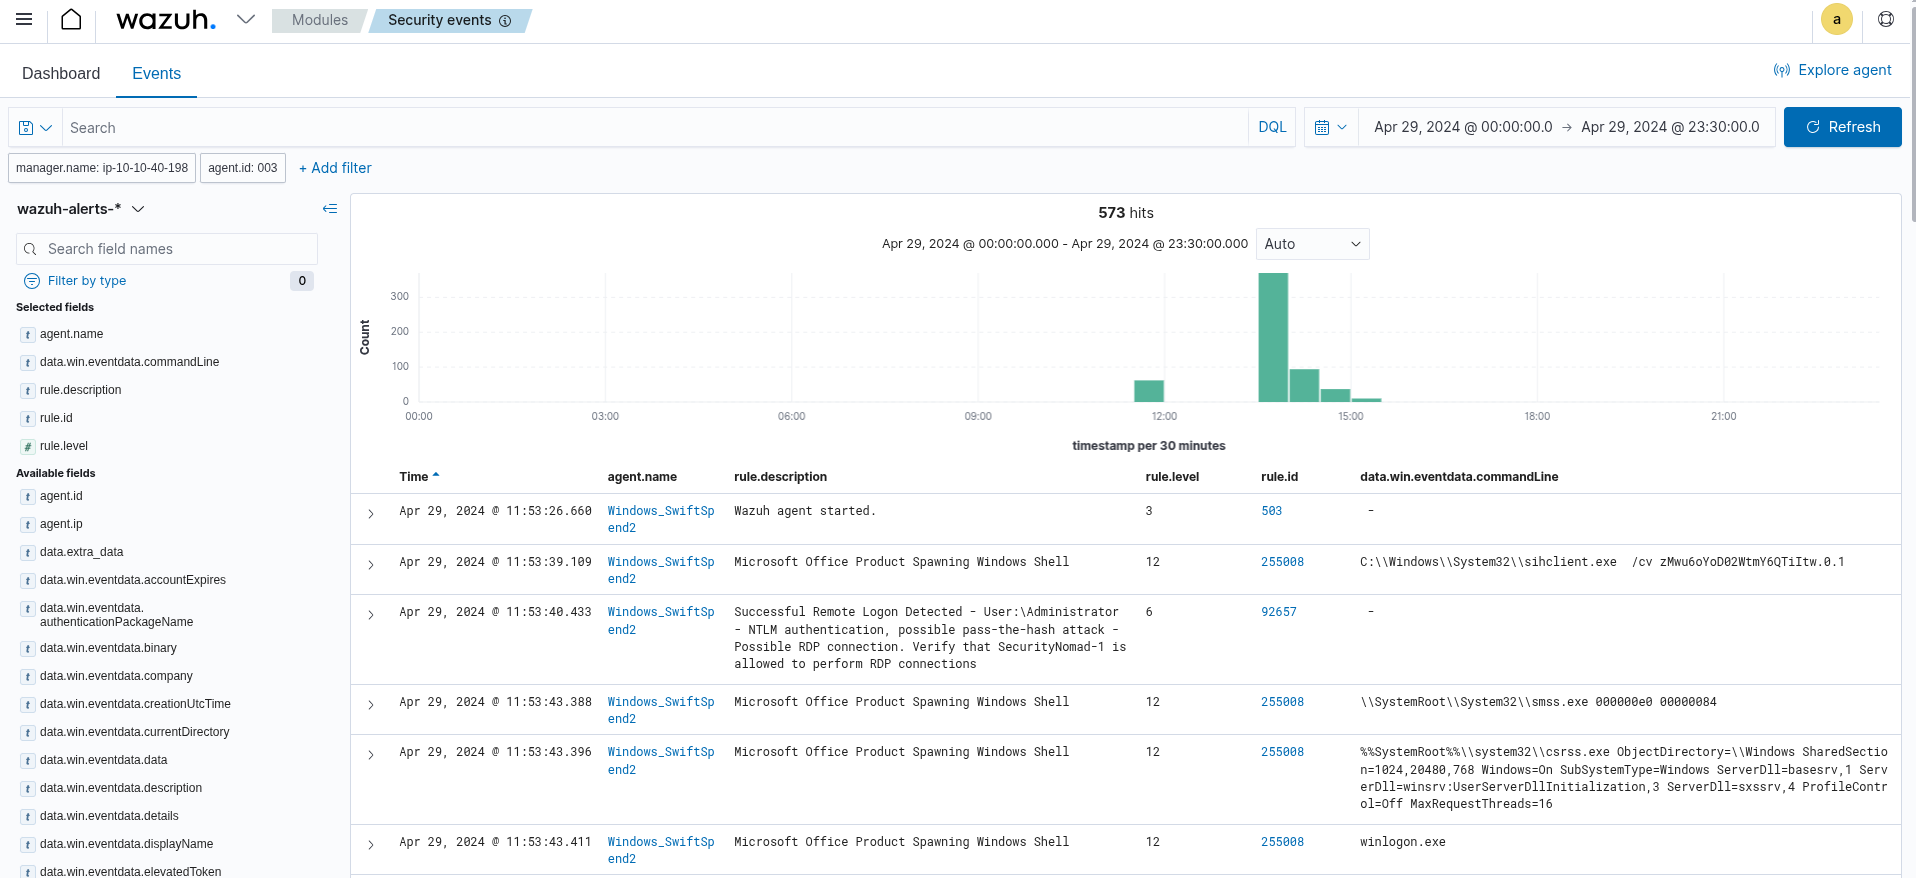Screen dimensions: 1916x878
Task: Open the calendar quick date menu
Action: [1330, 128]
